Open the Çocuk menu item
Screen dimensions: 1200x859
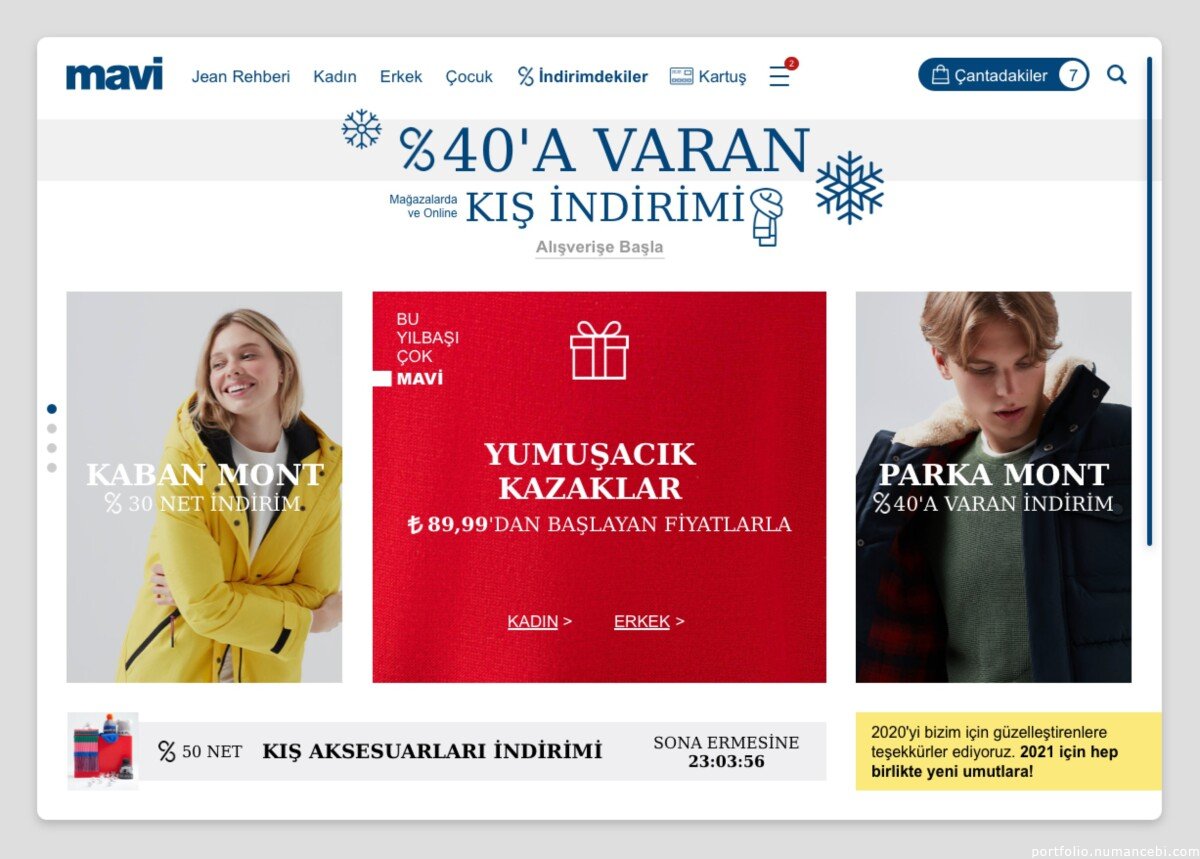(x=469, y=76)
